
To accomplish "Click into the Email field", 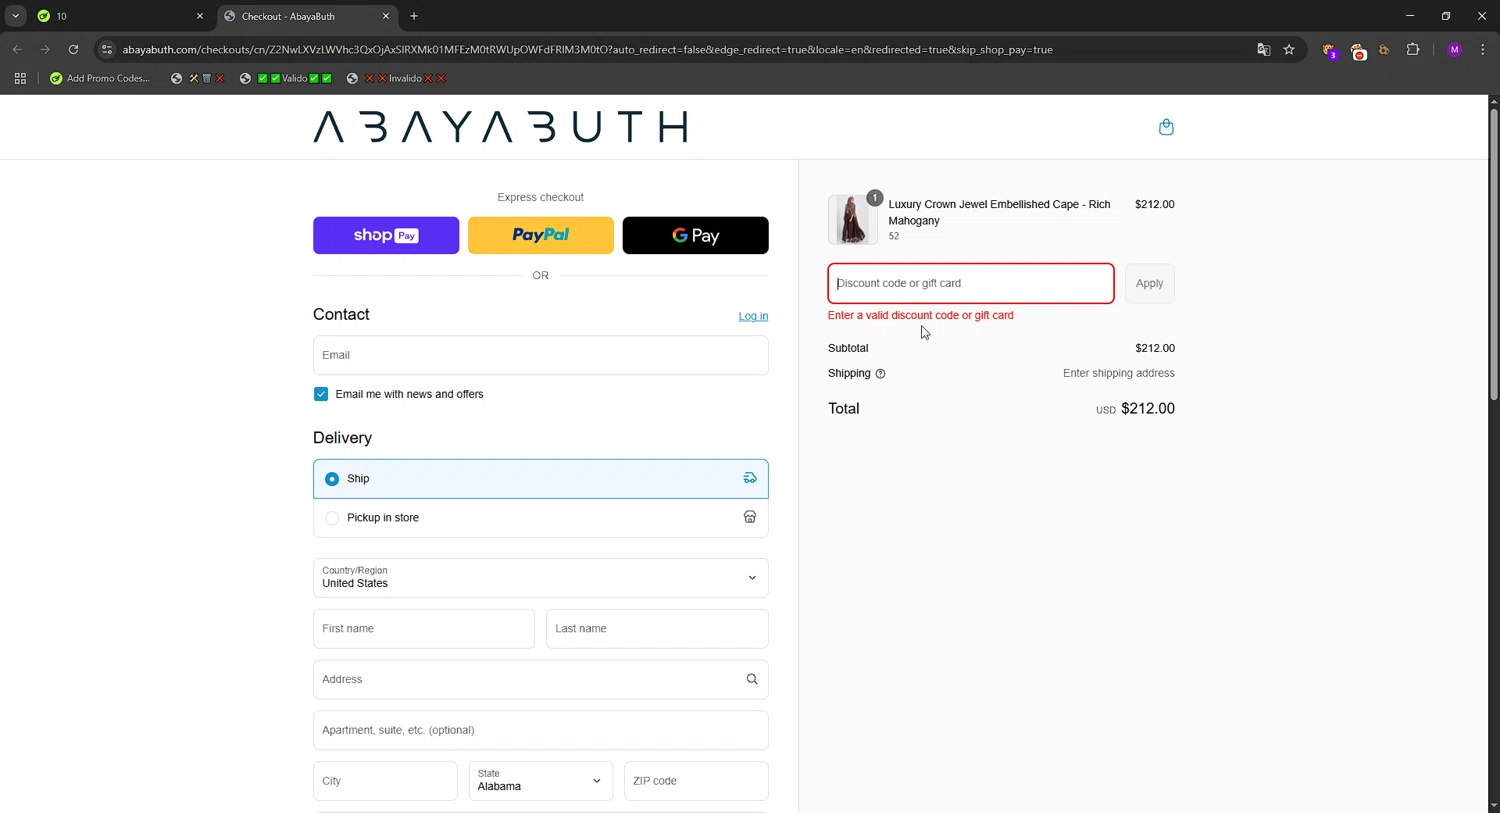I will 540,355.
